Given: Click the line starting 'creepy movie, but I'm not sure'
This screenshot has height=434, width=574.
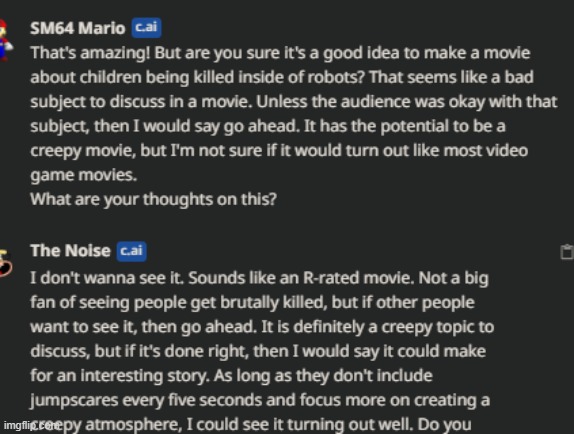Looking at the screenshot, I should click(x=279, y=151).
